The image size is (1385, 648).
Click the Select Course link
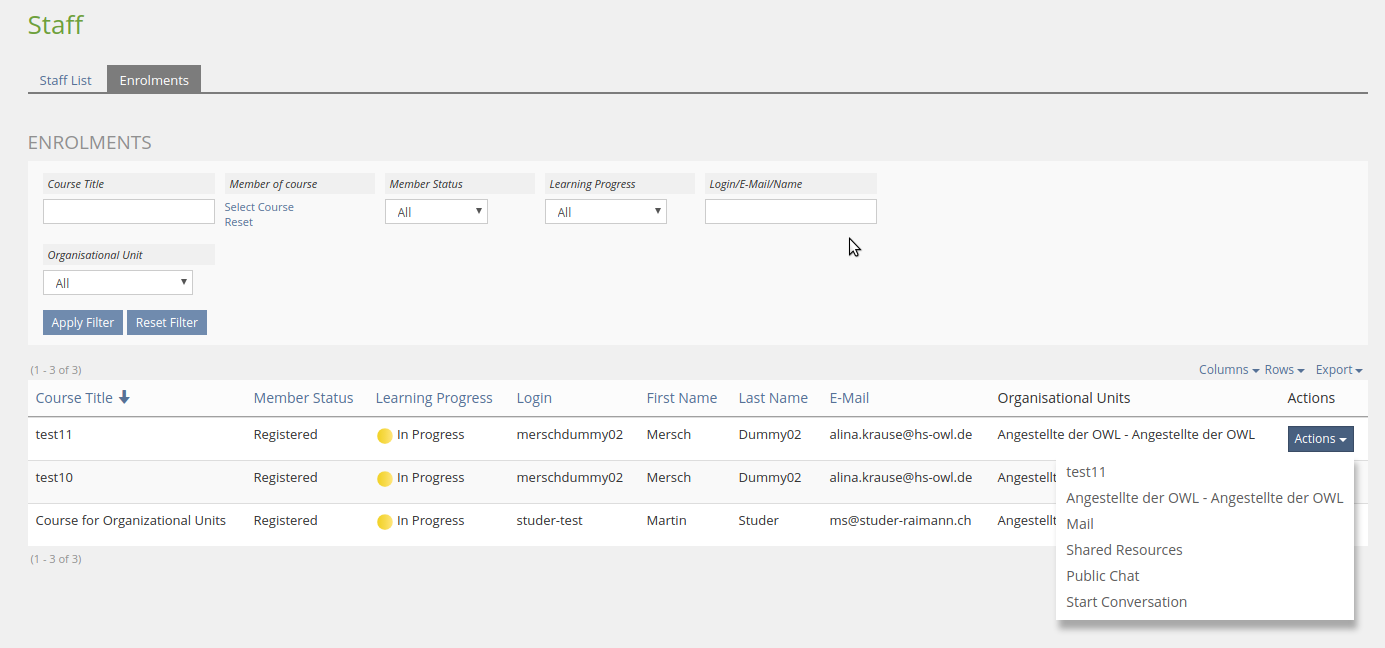tap(259, 207)
